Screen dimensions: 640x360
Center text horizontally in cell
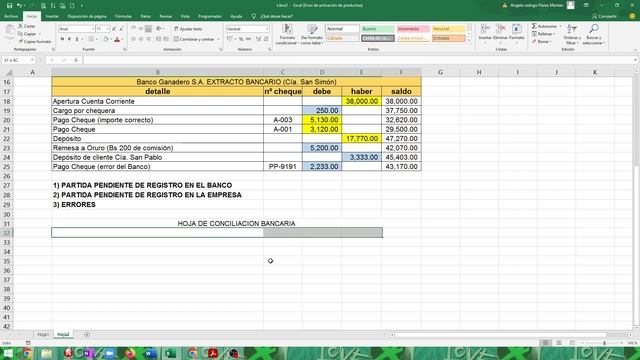point(141,39)
